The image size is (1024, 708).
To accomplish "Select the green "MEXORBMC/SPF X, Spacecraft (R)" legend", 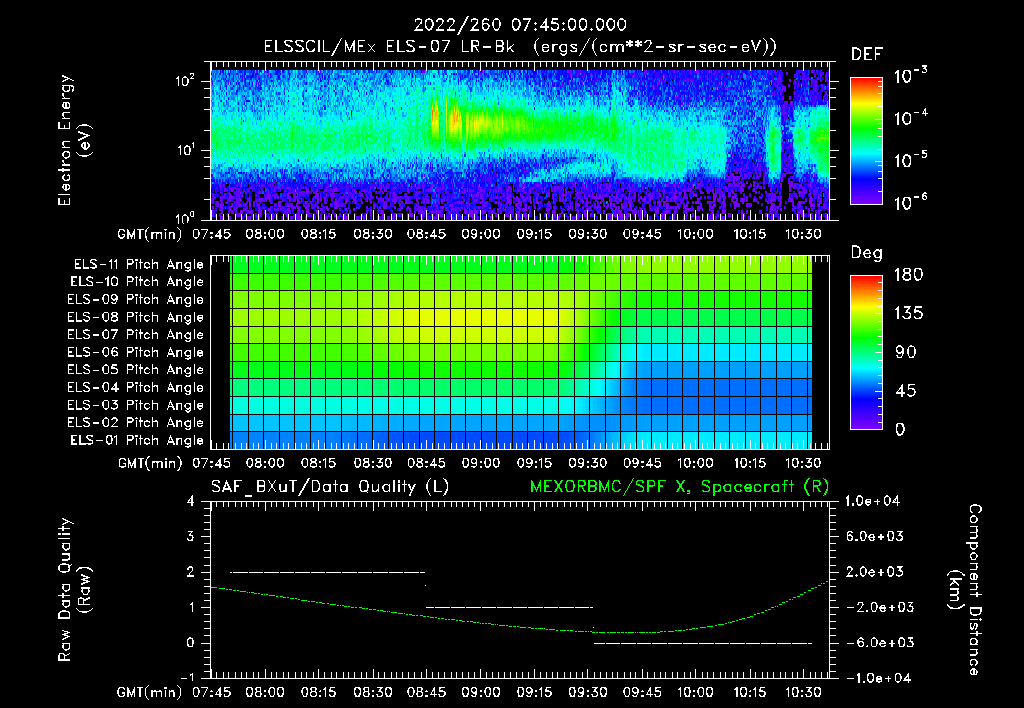I will [679, 487].
